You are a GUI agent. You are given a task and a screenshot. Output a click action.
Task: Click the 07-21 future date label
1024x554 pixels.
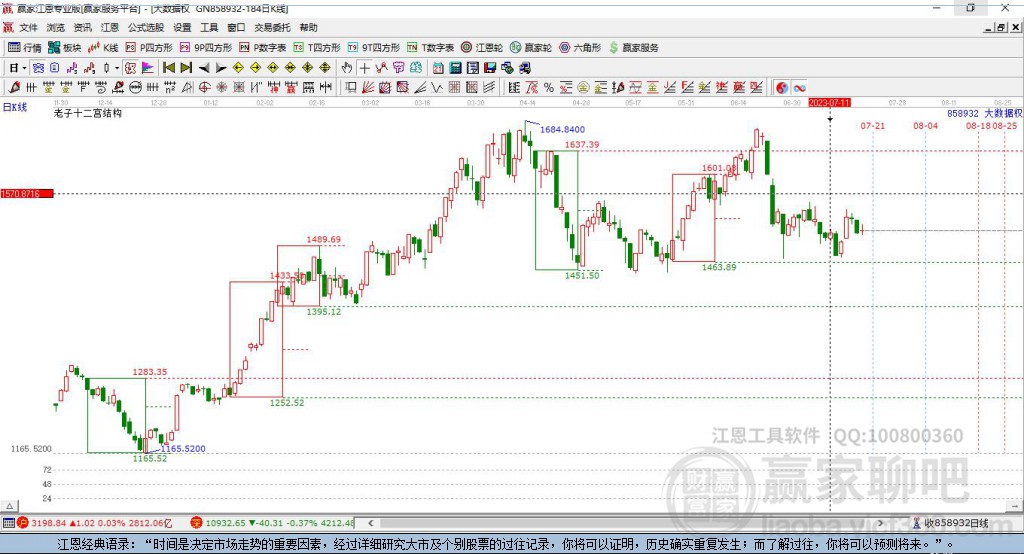pyautogui.click(x=872, y=125)
